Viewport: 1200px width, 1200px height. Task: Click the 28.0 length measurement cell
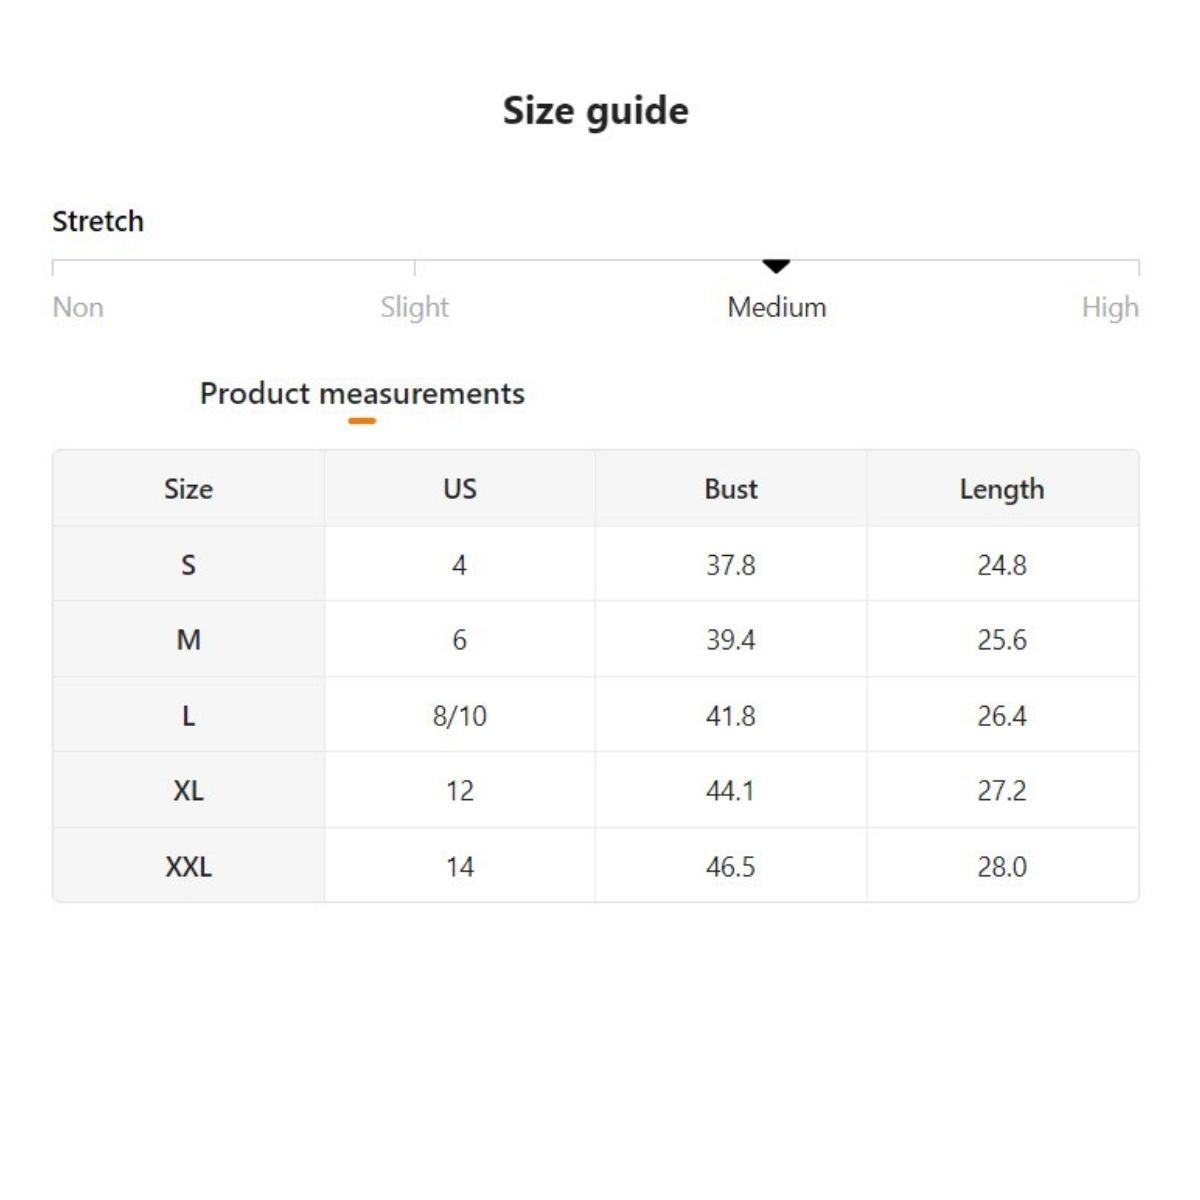pos(1002,867)
